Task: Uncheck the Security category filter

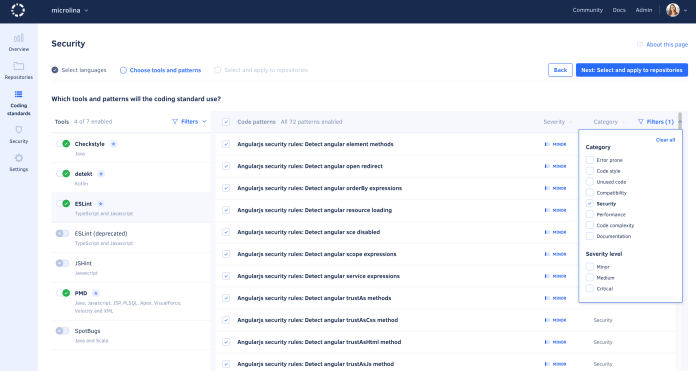Action: point(589,203)
